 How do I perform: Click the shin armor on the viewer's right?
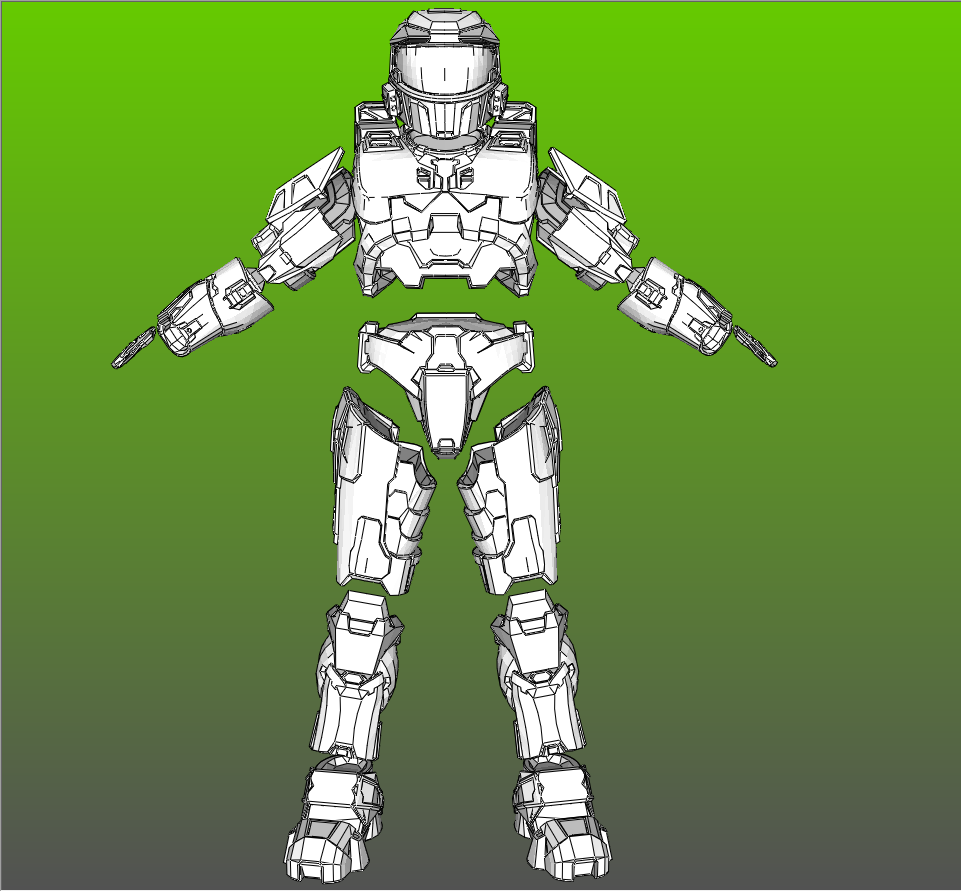pos(537,676)
